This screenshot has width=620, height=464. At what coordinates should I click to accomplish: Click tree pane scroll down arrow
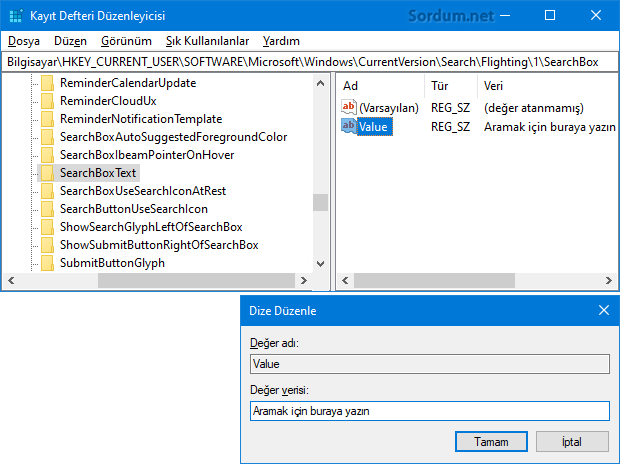pyautogui.click(x=321, y=263)
